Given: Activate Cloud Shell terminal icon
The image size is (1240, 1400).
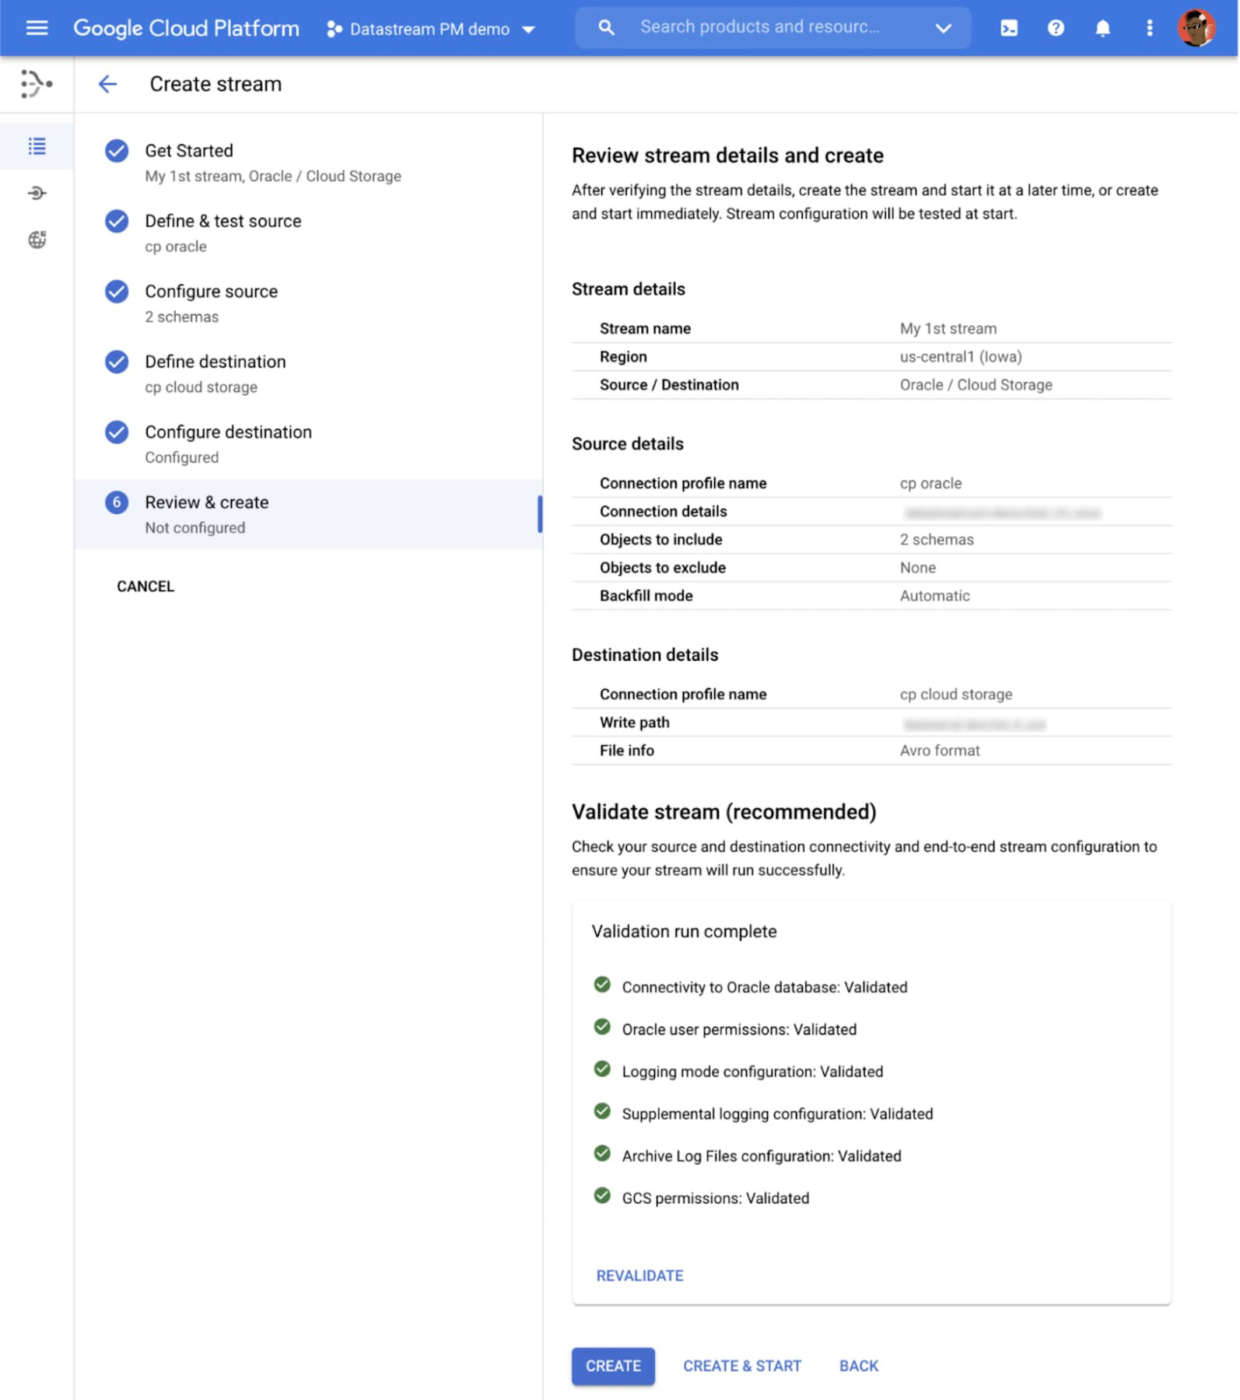Looking at the screenshot, I should tap(1009, 28).
